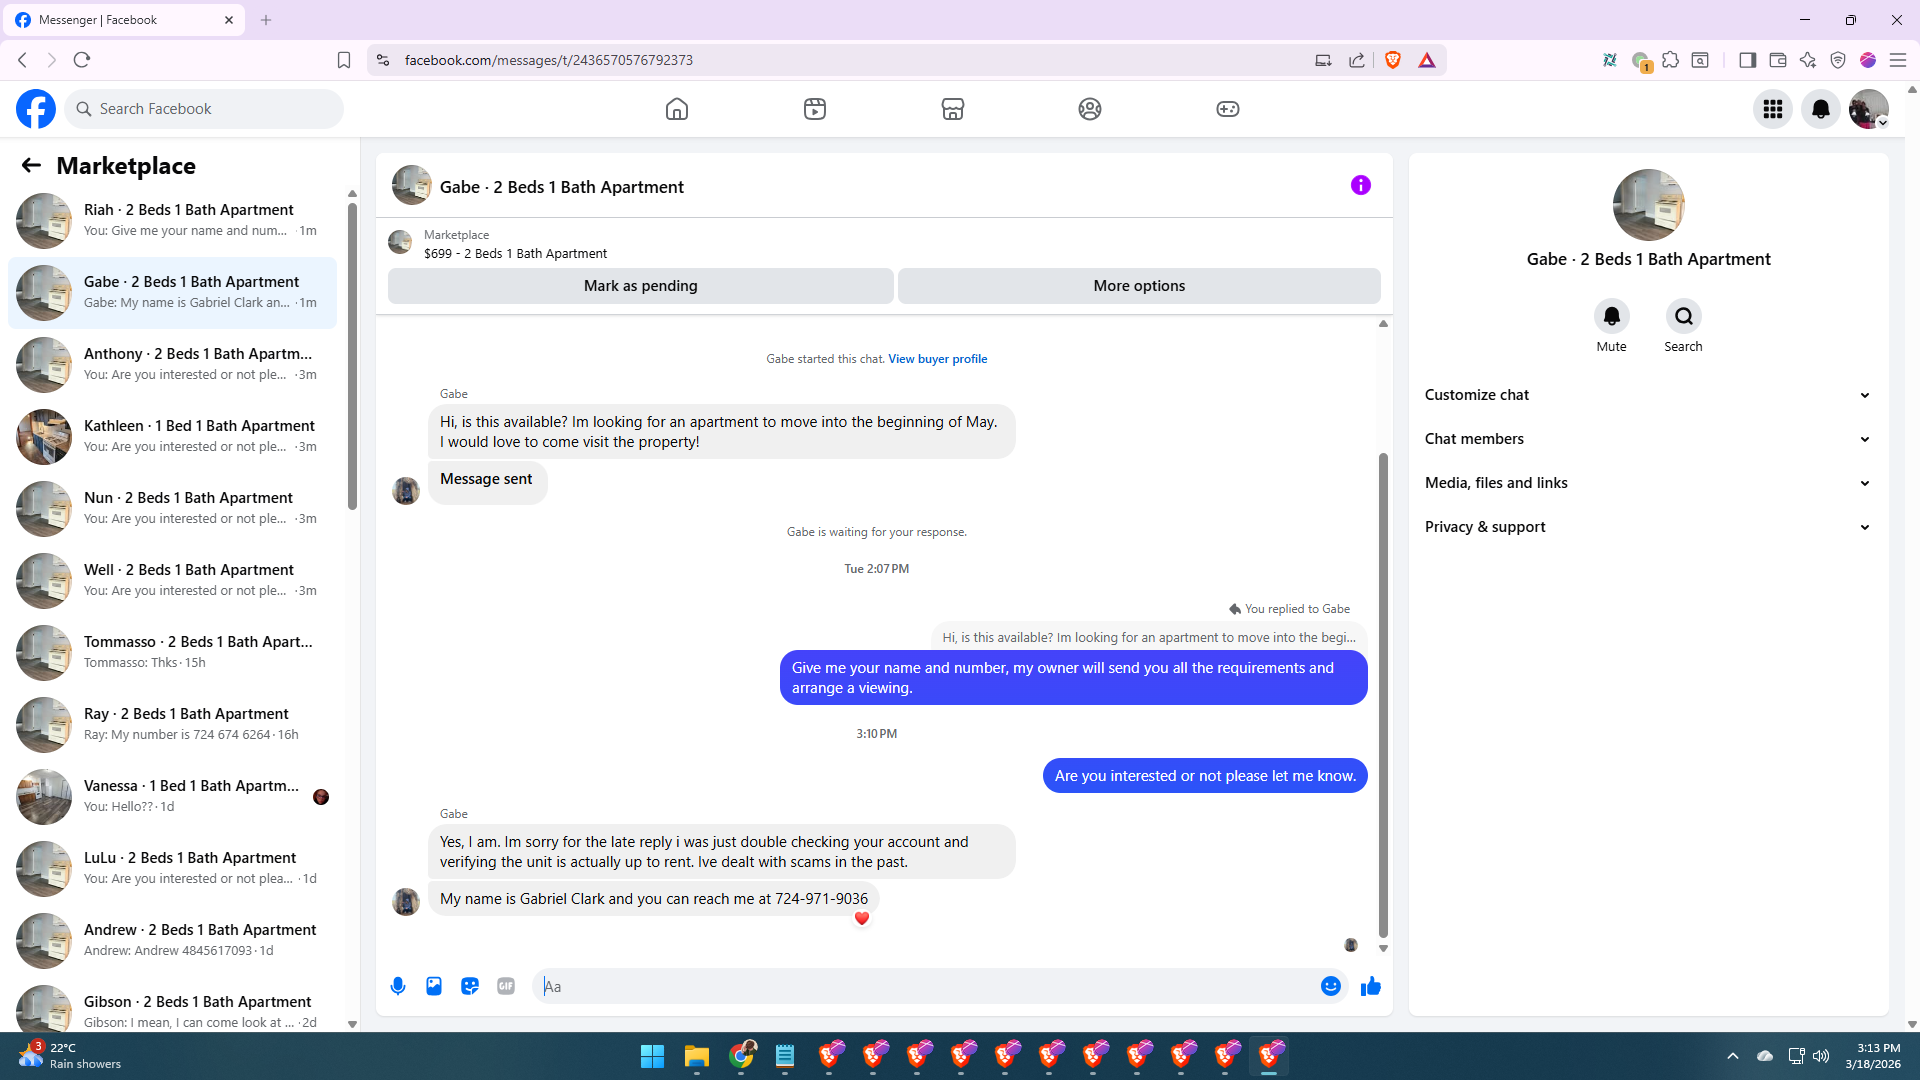Mute the Gabe conversation
Screen dimensions: 1920x1080
pyautogui.click(x=1611, y=317)
